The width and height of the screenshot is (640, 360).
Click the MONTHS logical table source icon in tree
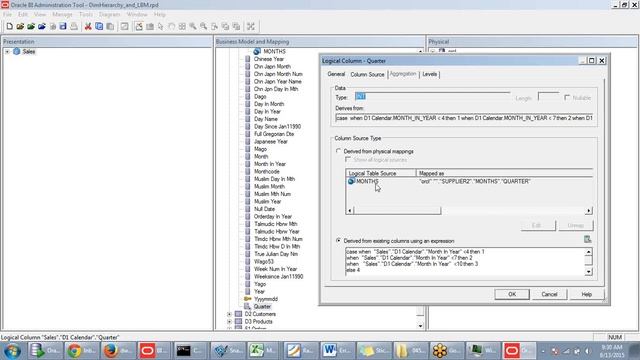point(257,51)
